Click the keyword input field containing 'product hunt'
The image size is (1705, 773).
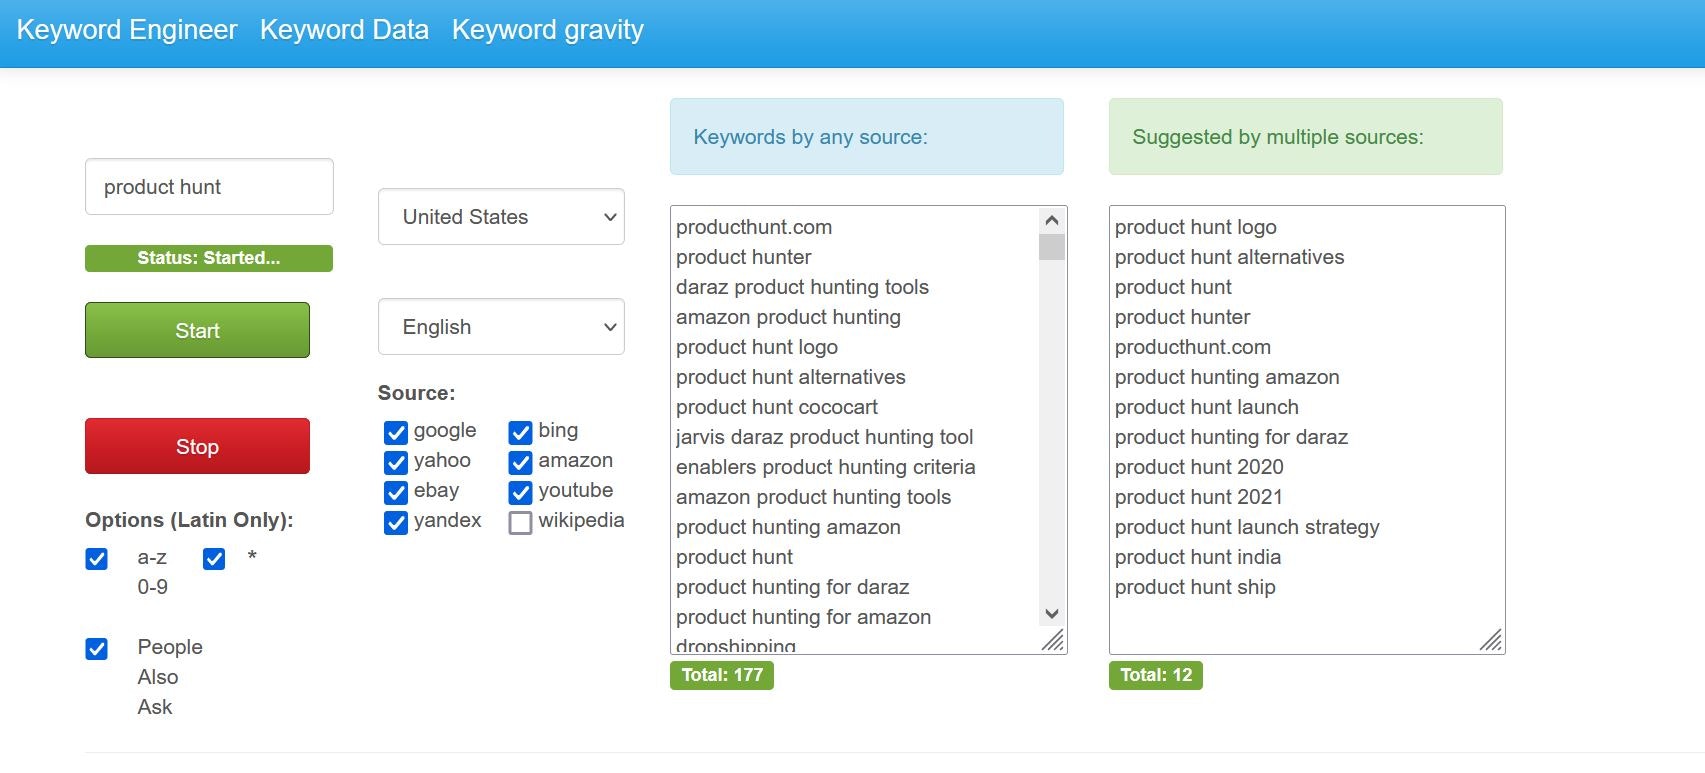point(209,187)
